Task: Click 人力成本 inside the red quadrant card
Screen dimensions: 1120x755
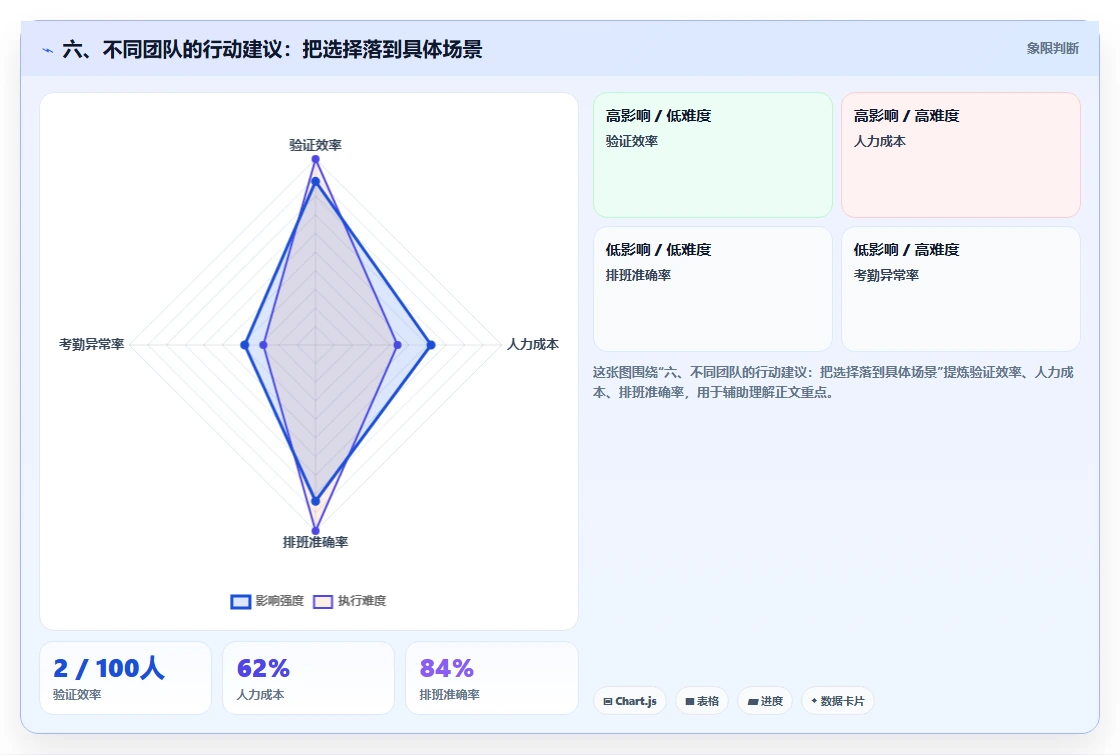Action: (879, 141)
